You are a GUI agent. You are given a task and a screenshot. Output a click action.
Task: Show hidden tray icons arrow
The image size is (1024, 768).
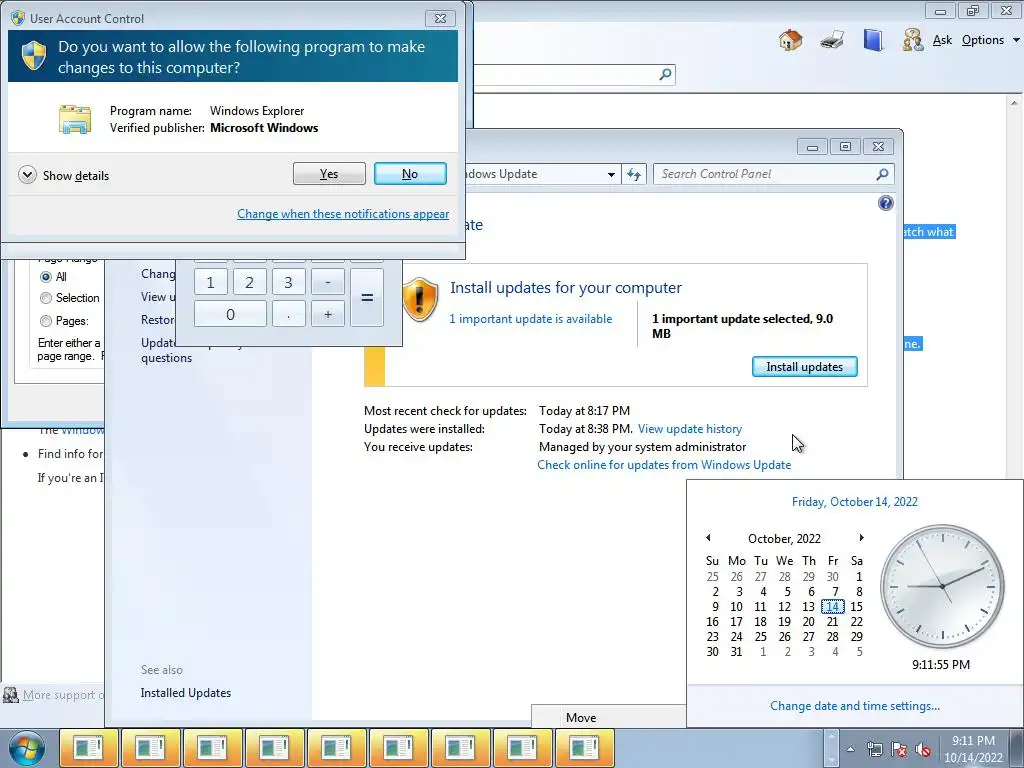click(x=850, y=749)
